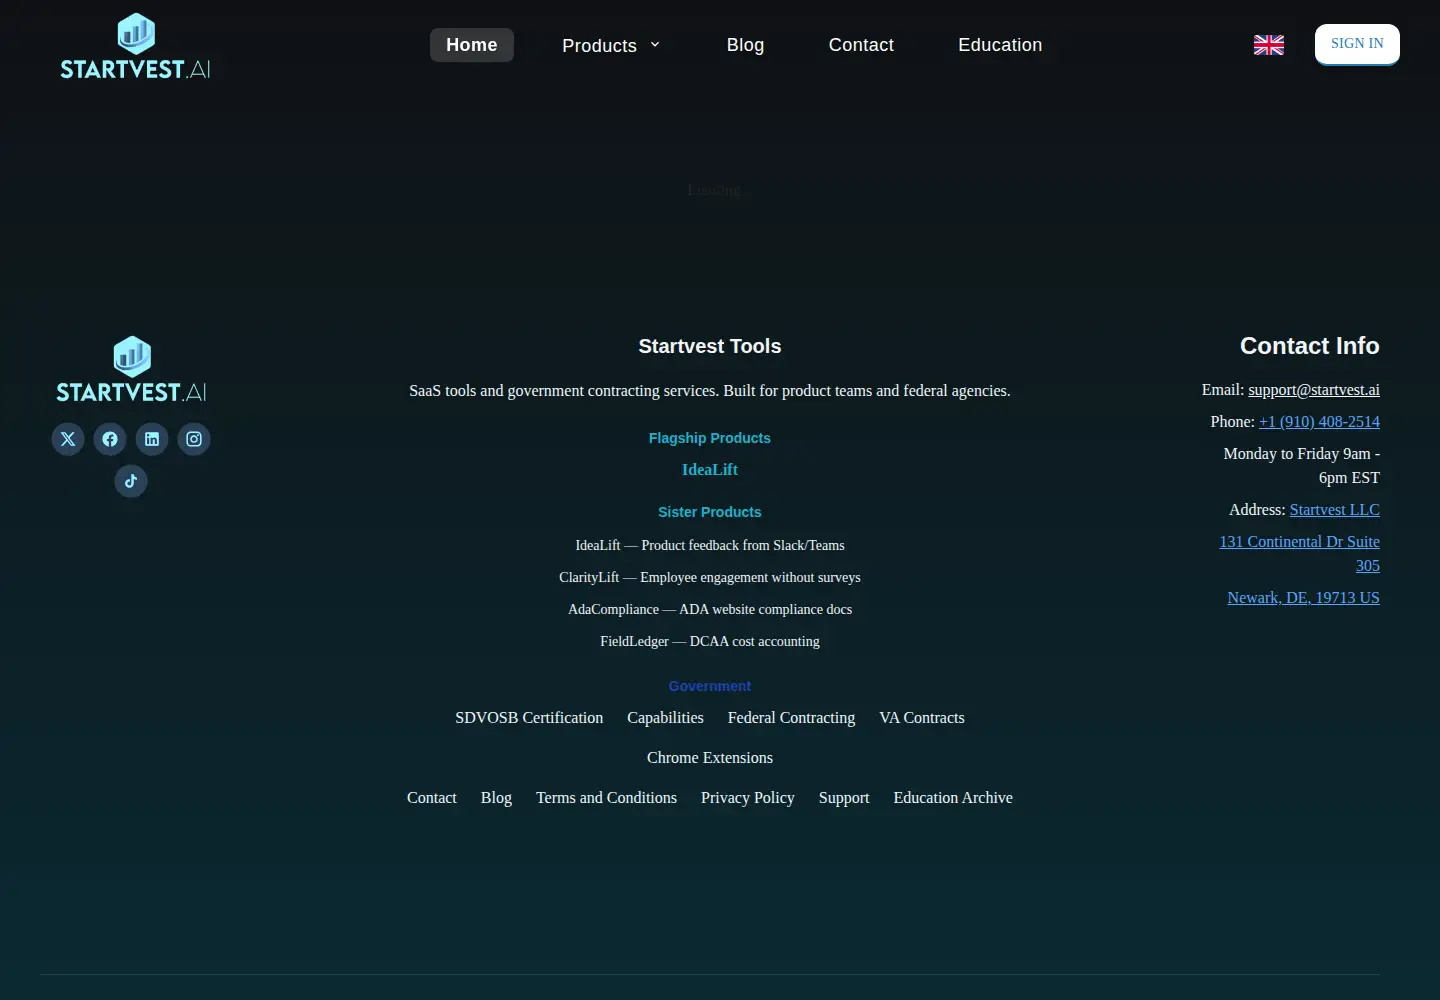
Task: Open Privacy Policy link
Action: pos(748,798)
